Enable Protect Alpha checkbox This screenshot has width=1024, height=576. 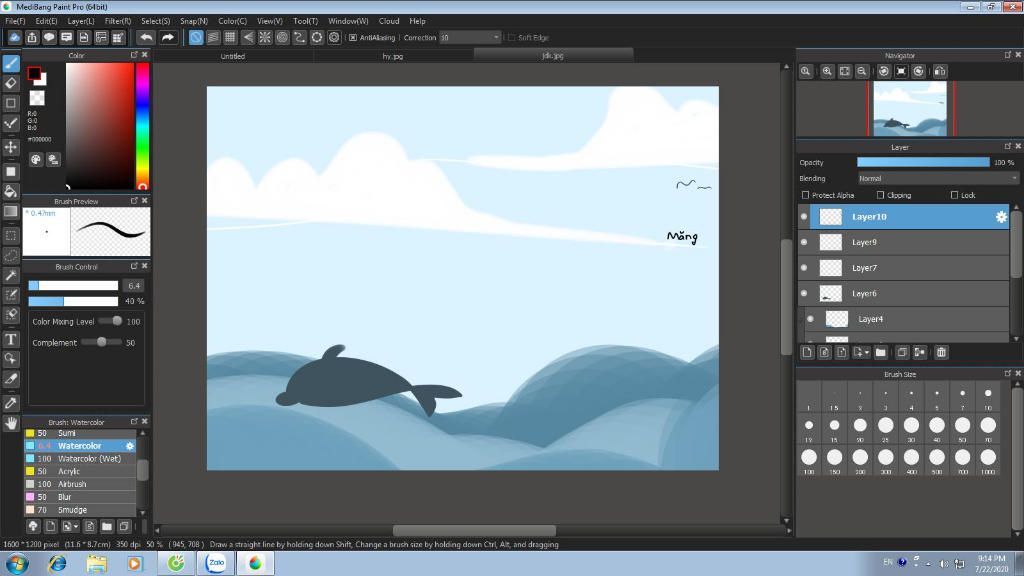(x=805, y=195)
